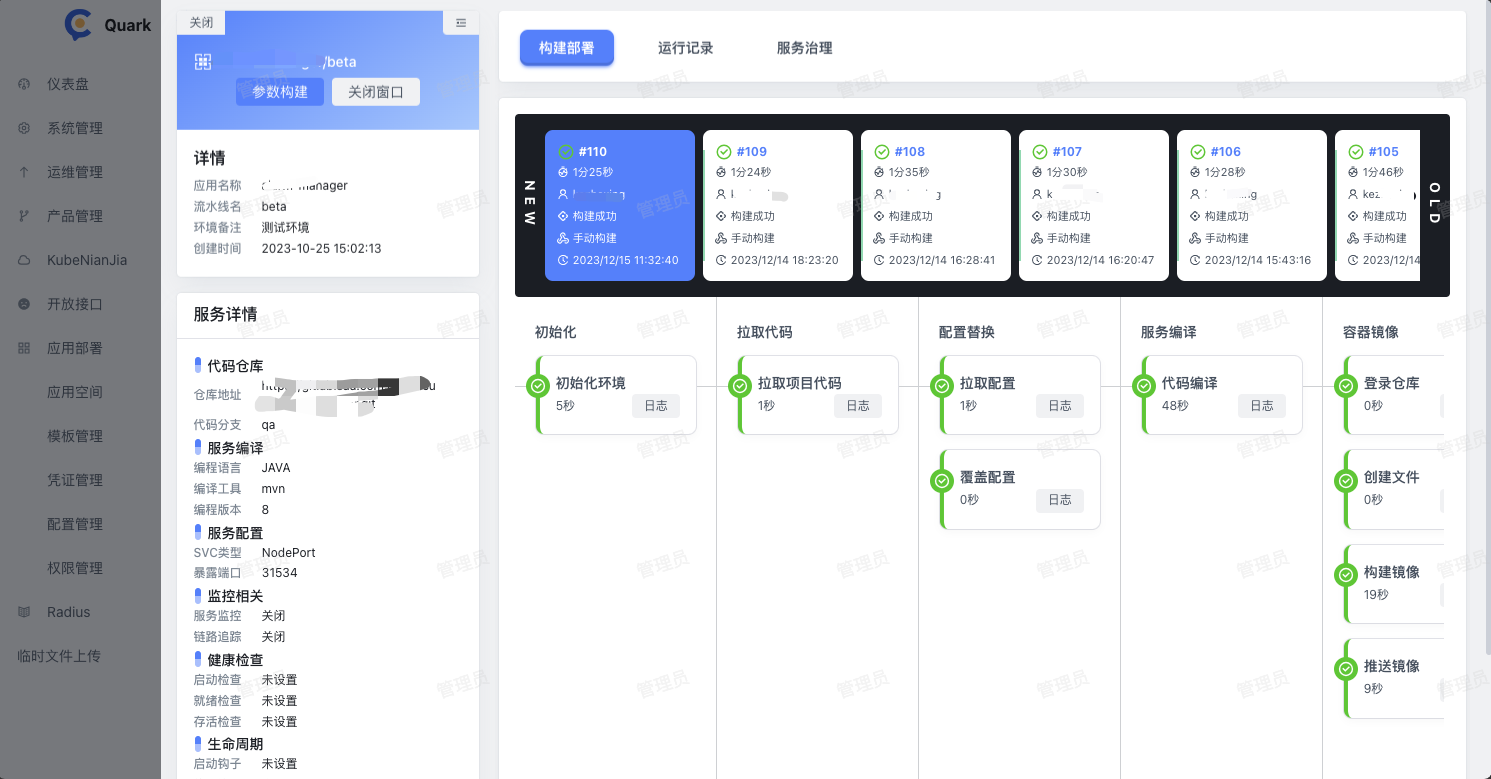Select 凭证管理 in sidebar

[x=75, y=480]
